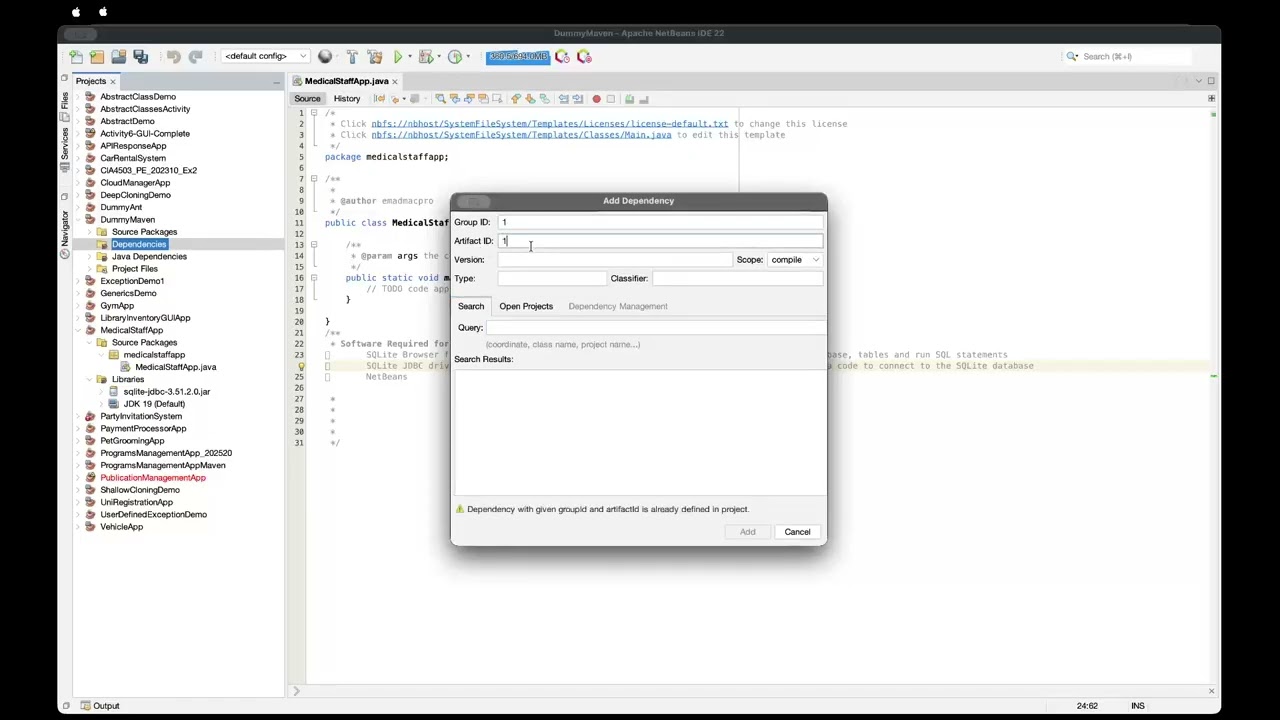The width and height of the screenshot is (1280, 720).
Task: Expand the sqlite-jdbc jar library node
Action: pyautogui.click(x=102, y=392)
